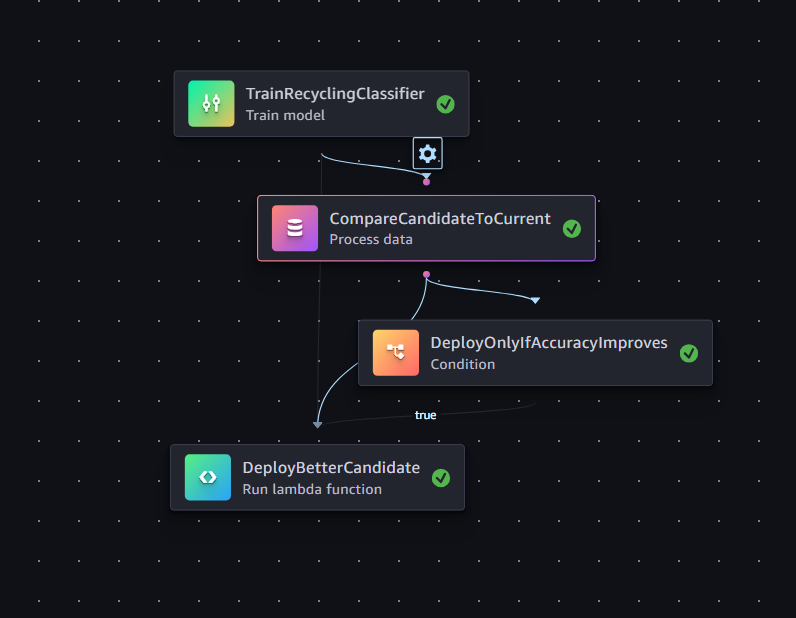Click the CompareCandidateToCurrent process data icon

[295, 228]
